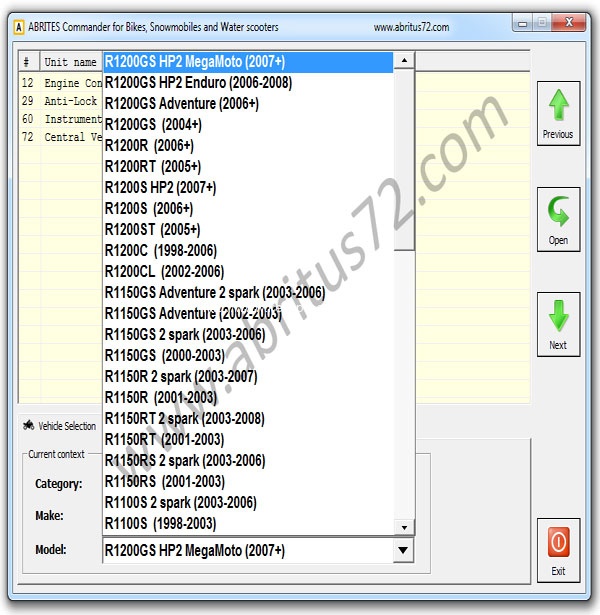The image size is (600, 615).
Task: Click the Next green down arrow button
Action: click(x=558, y=324)
